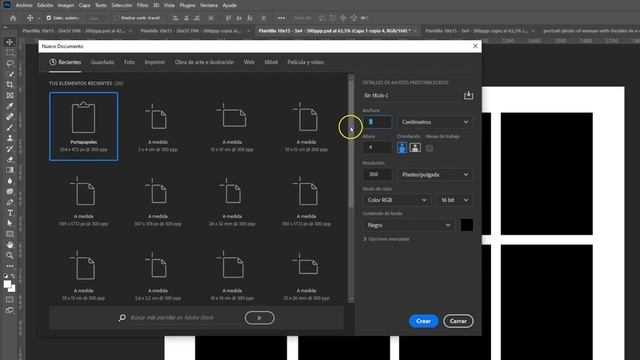The height and width of the screenshot is (360, 640).
Task: Toggle the Mesas de trabajo checkbox
Action: (429, 148)
